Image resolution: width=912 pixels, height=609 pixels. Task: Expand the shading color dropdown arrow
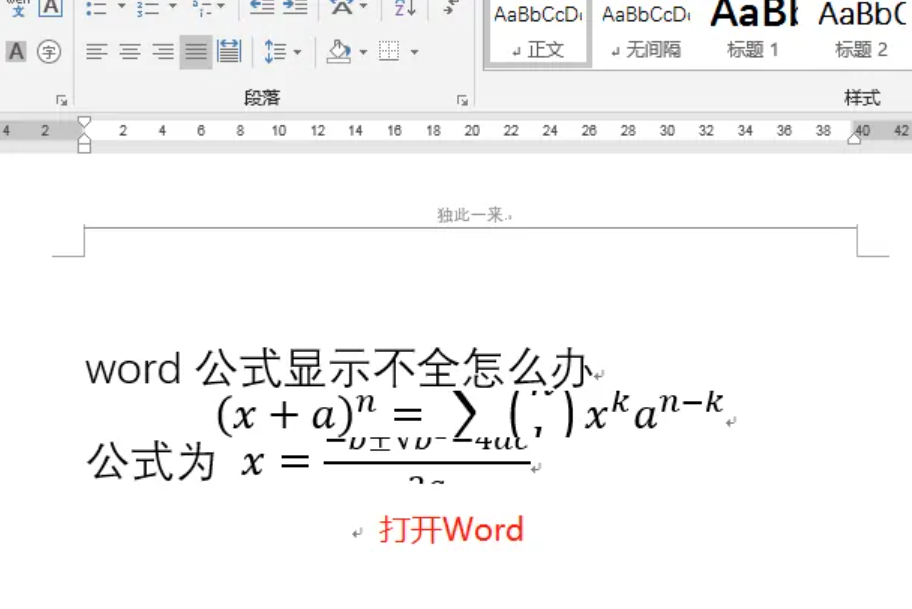363,52
